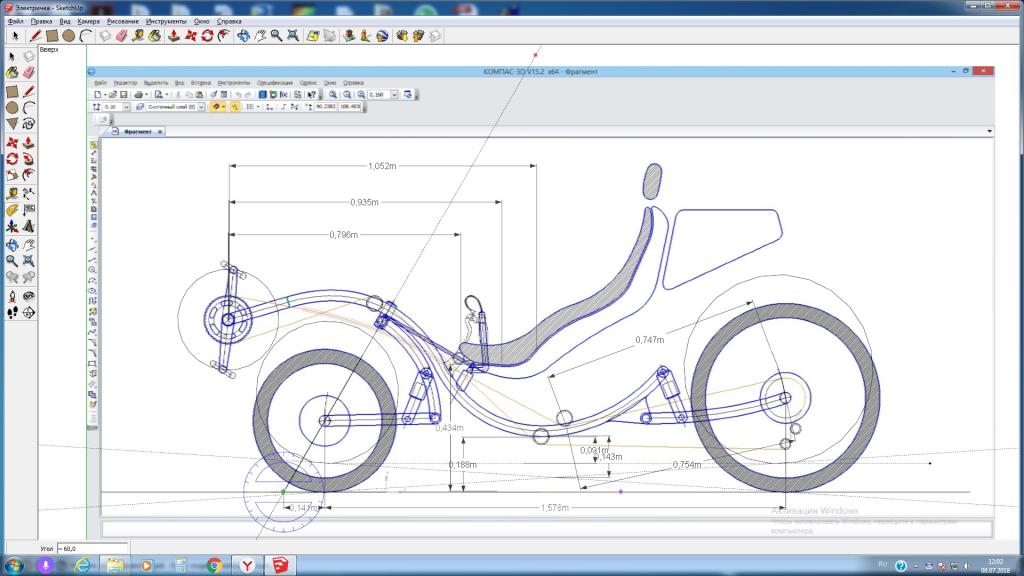Select the Dimension tool in left palette

pos(28,193)
